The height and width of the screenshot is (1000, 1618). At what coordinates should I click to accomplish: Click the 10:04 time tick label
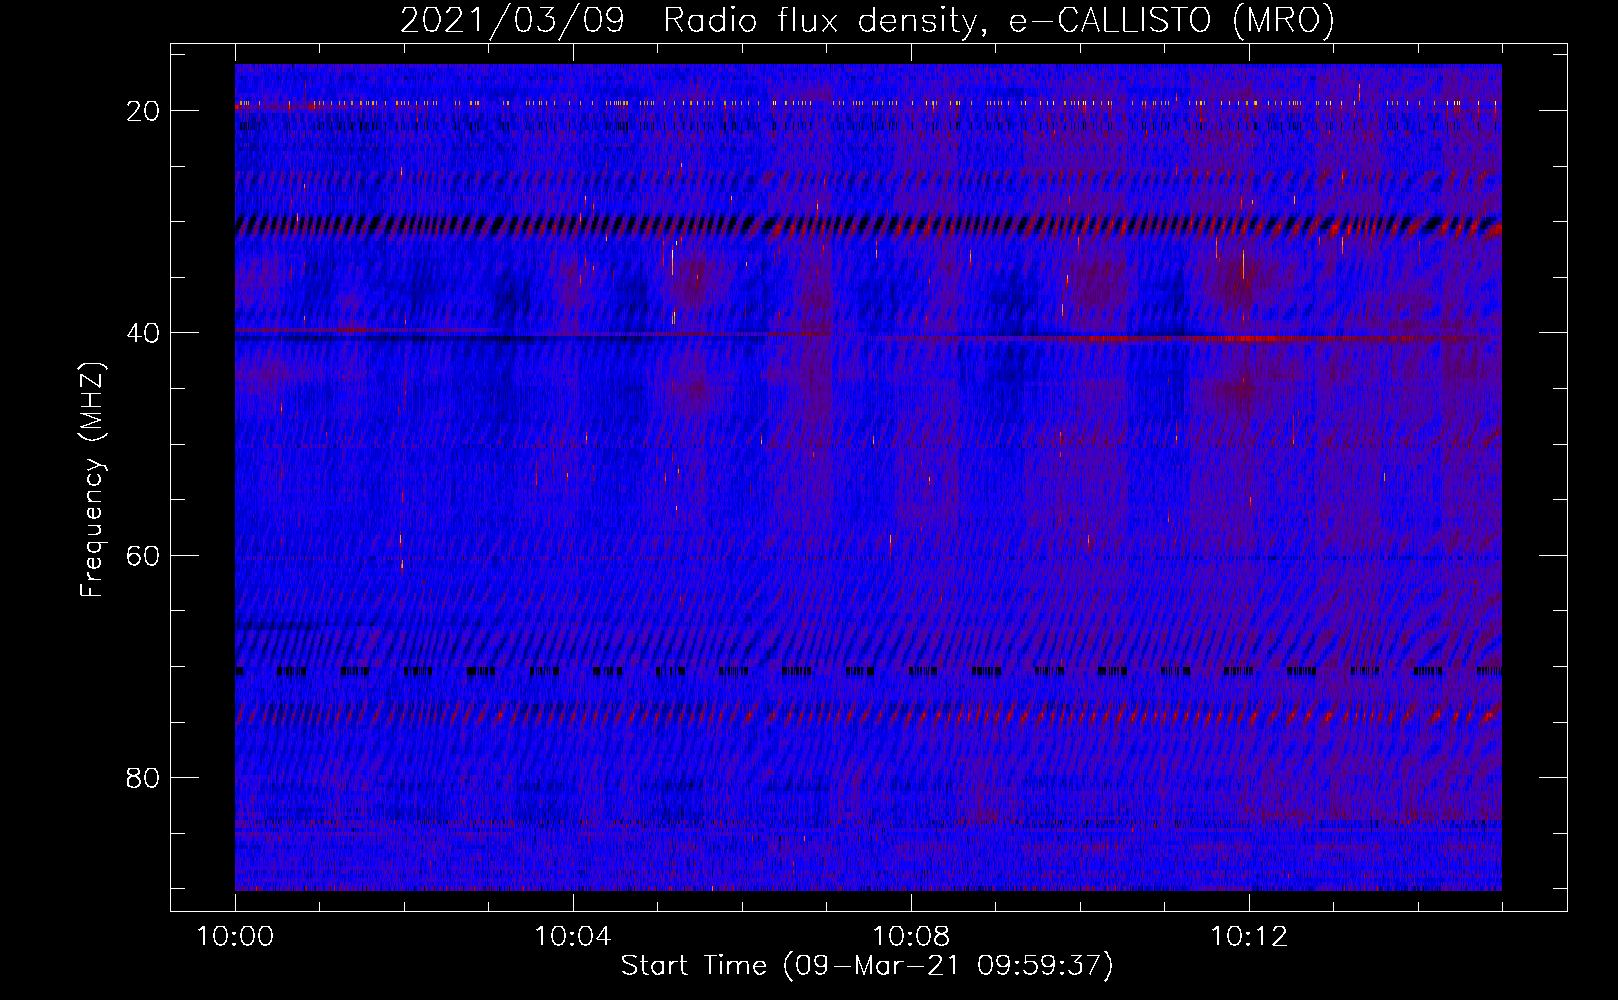573,937
